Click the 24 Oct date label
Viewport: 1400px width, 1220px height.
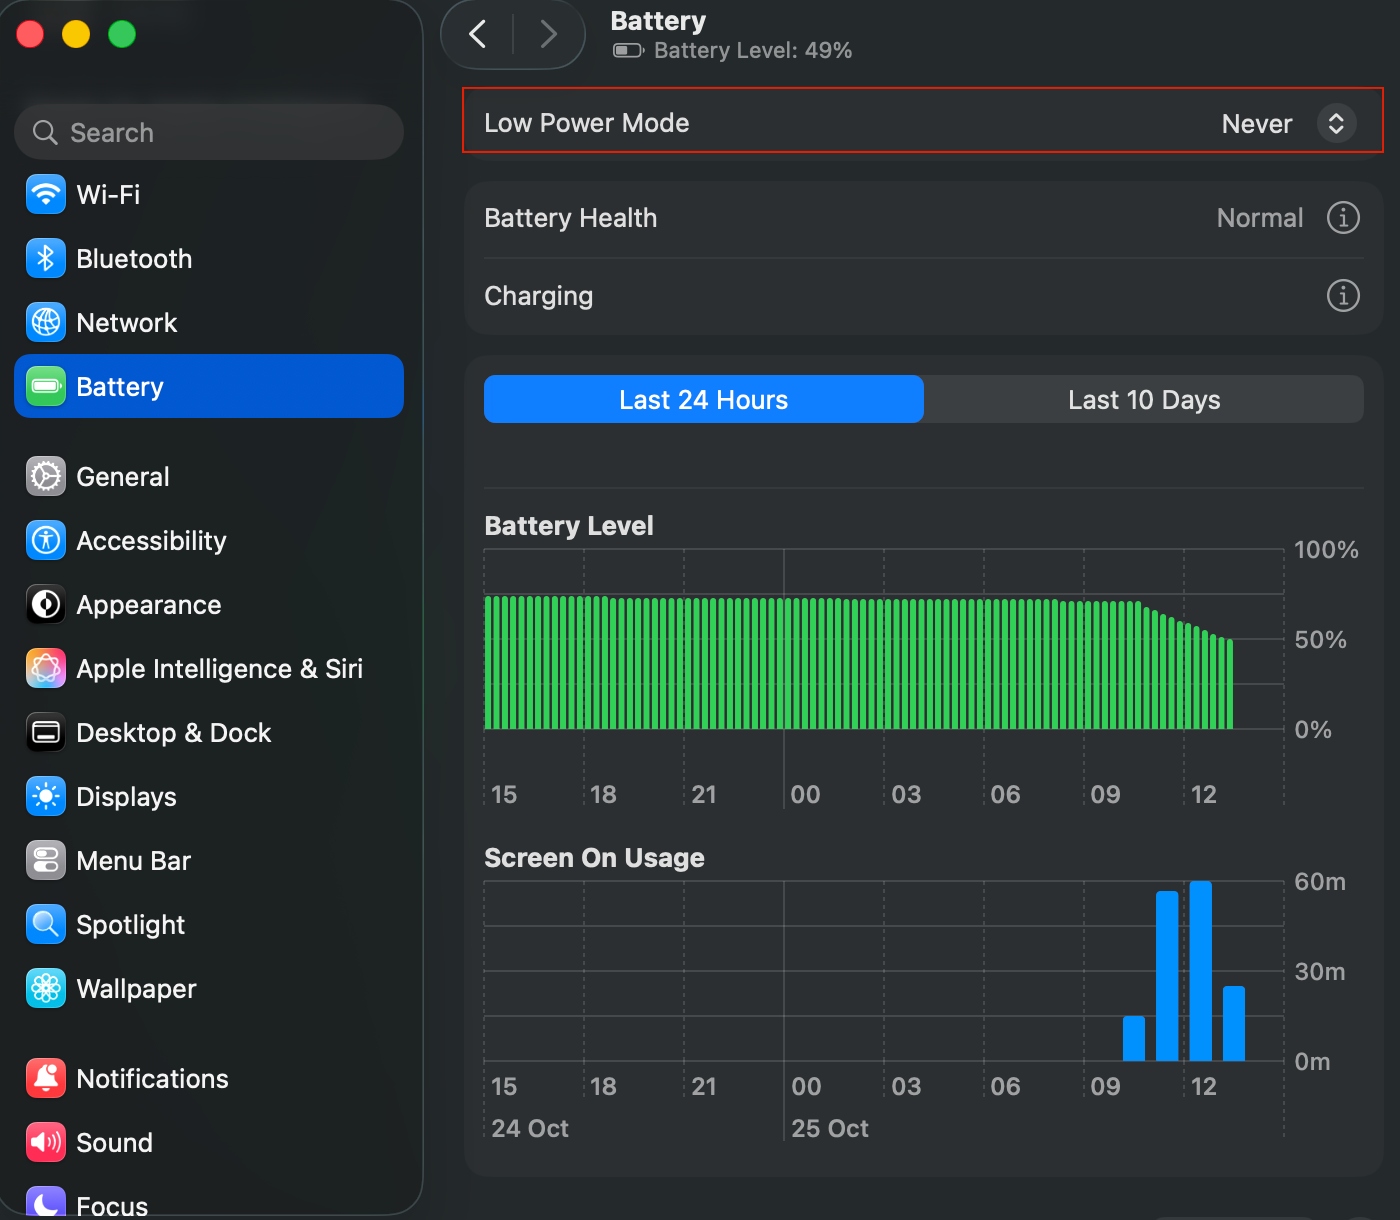[530, 1128]
